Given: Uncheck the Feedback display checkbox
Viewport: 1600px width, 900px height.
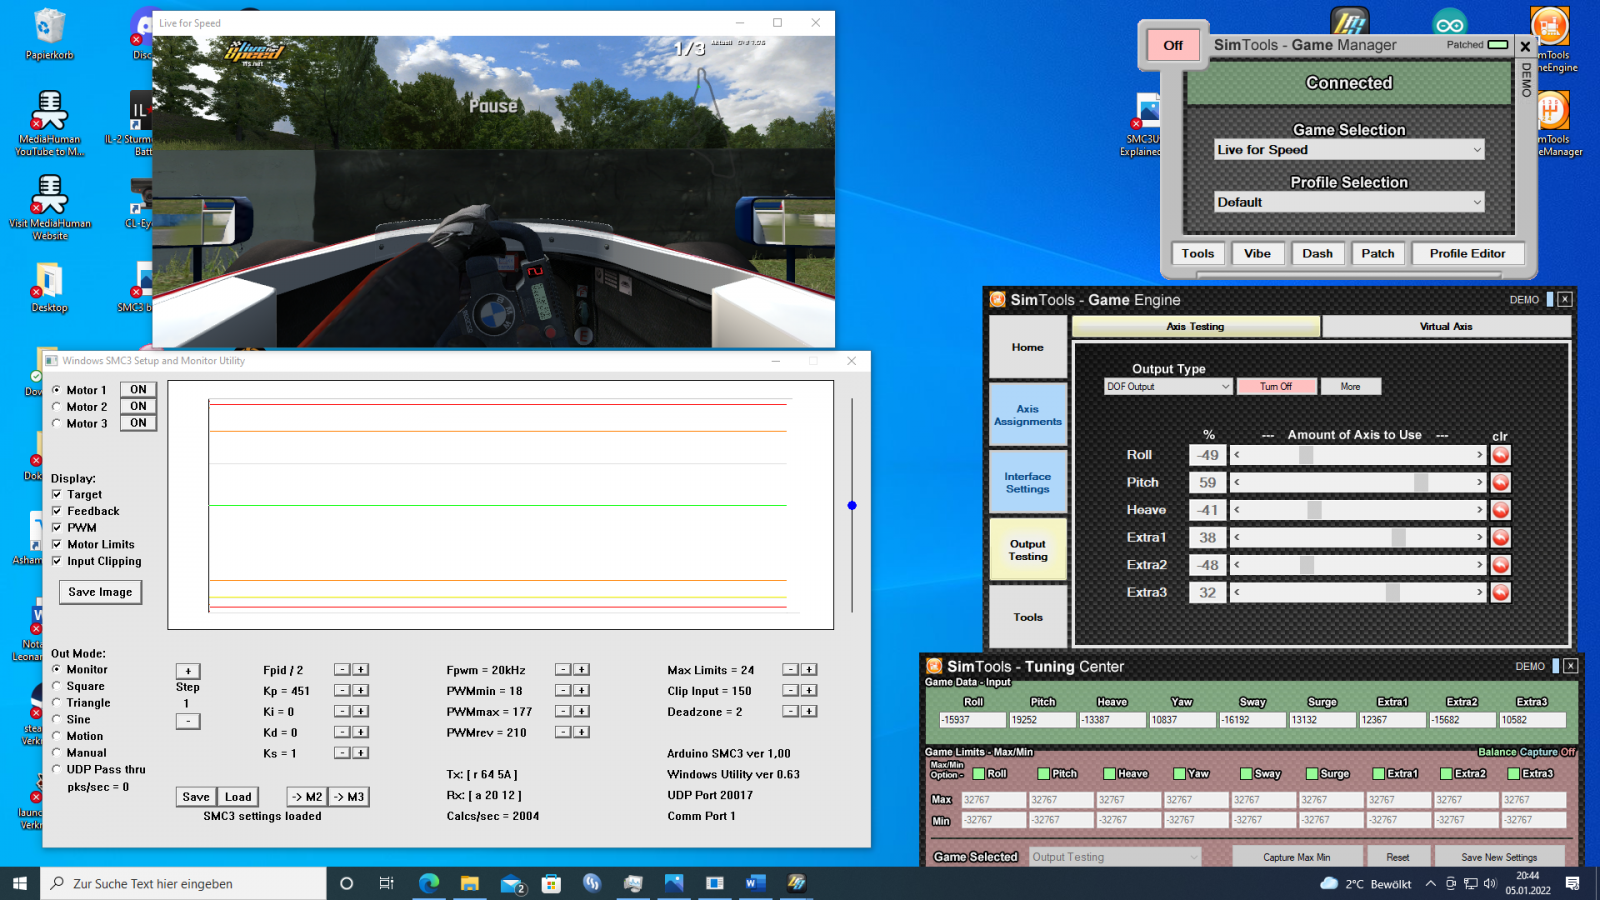Looking at the screenshot, I should coord(57,511).
